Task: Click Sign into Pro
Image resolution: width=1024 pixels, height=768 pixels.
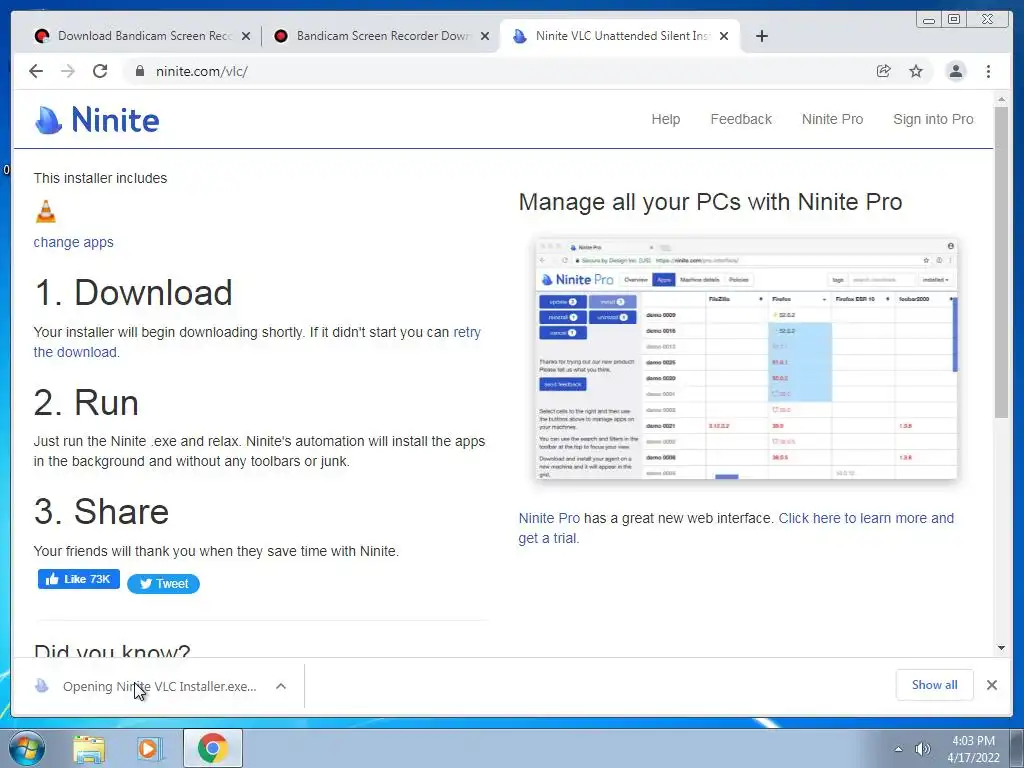Action: [x=933, y=119]
